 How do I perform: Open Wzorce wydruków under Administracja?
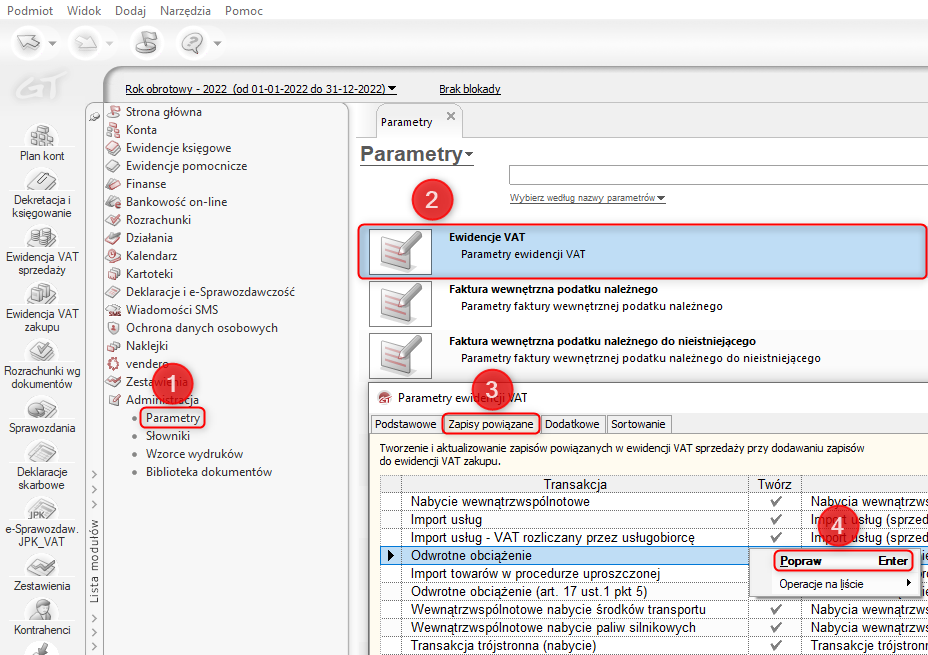point(195,454)
